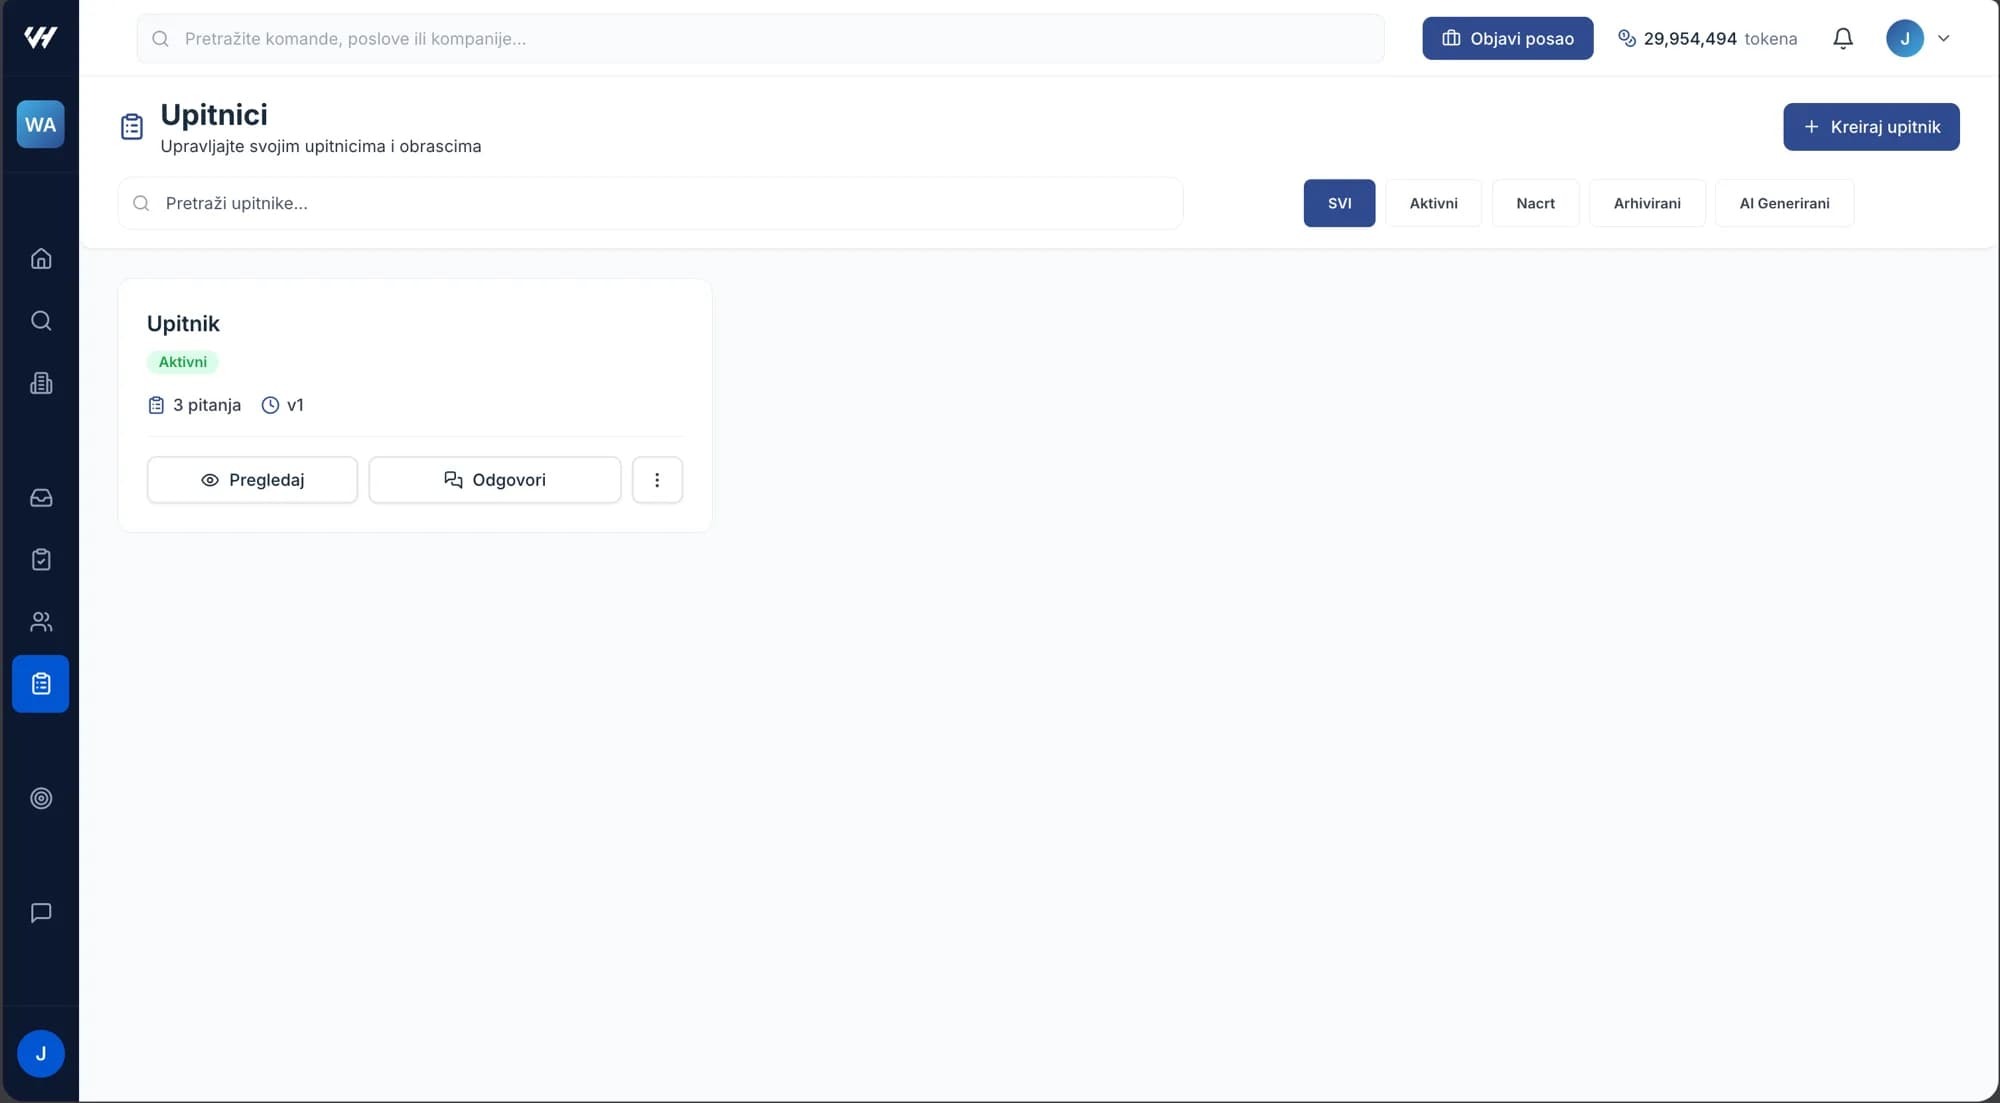Viewport: 2000px width, 1103px height.
Task: Select the active questionnaires icon in sidebar
Action: 41,684
